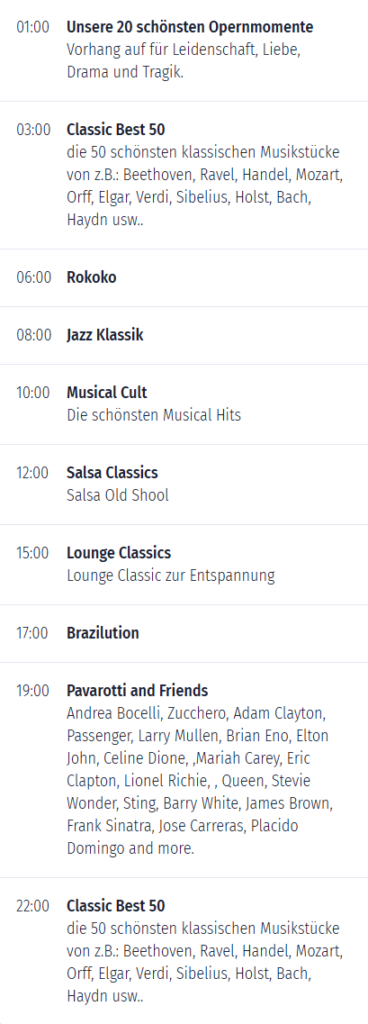Open Lounge Classics program
The height and width of the screenshot is (1024, 368).
point(119,554)
